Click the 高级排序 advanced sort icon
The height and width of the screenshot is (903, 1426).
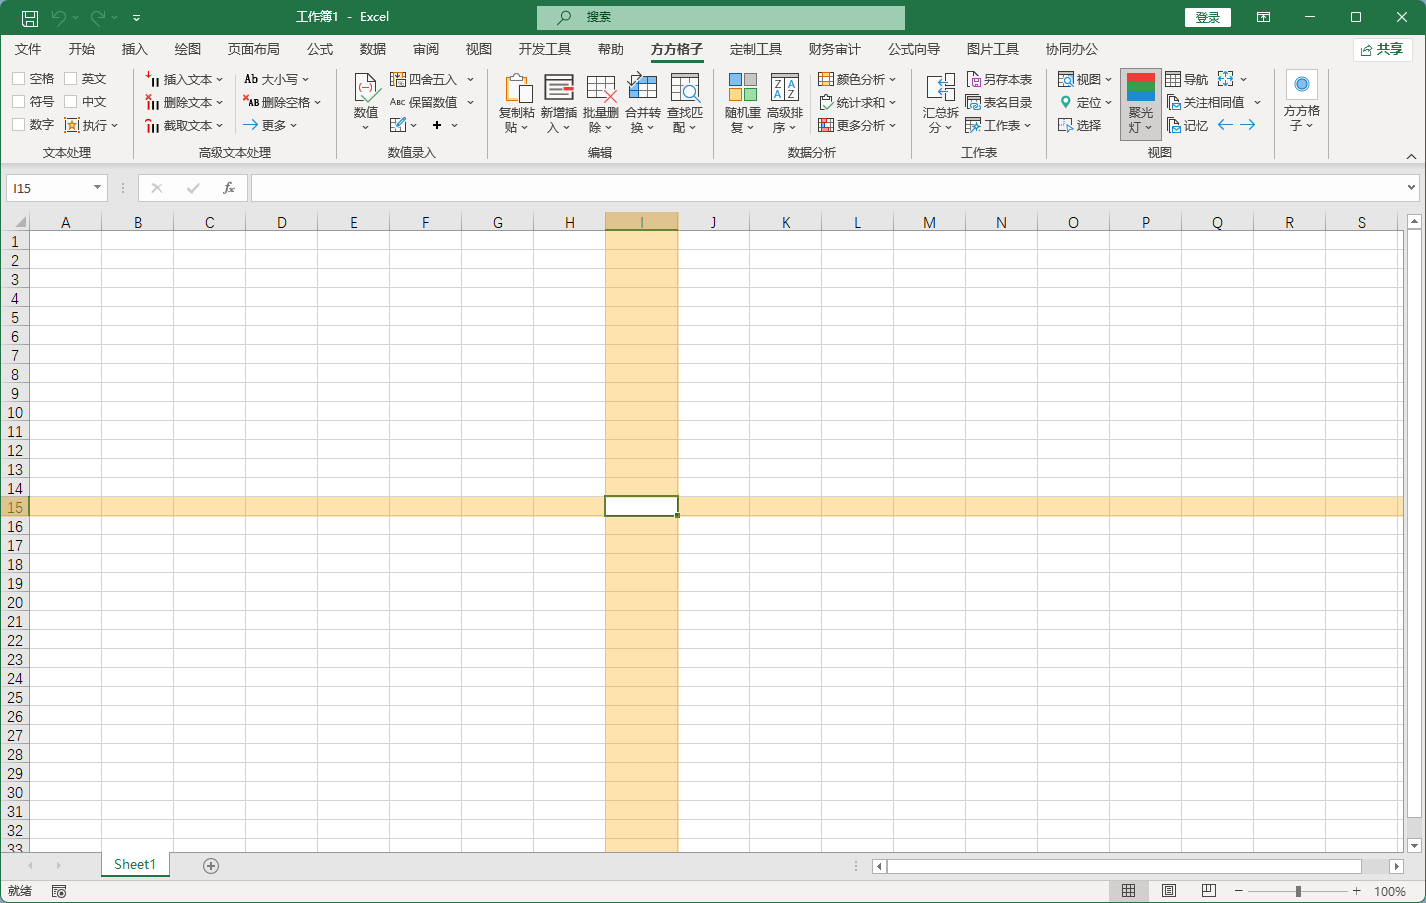[785, 89]
